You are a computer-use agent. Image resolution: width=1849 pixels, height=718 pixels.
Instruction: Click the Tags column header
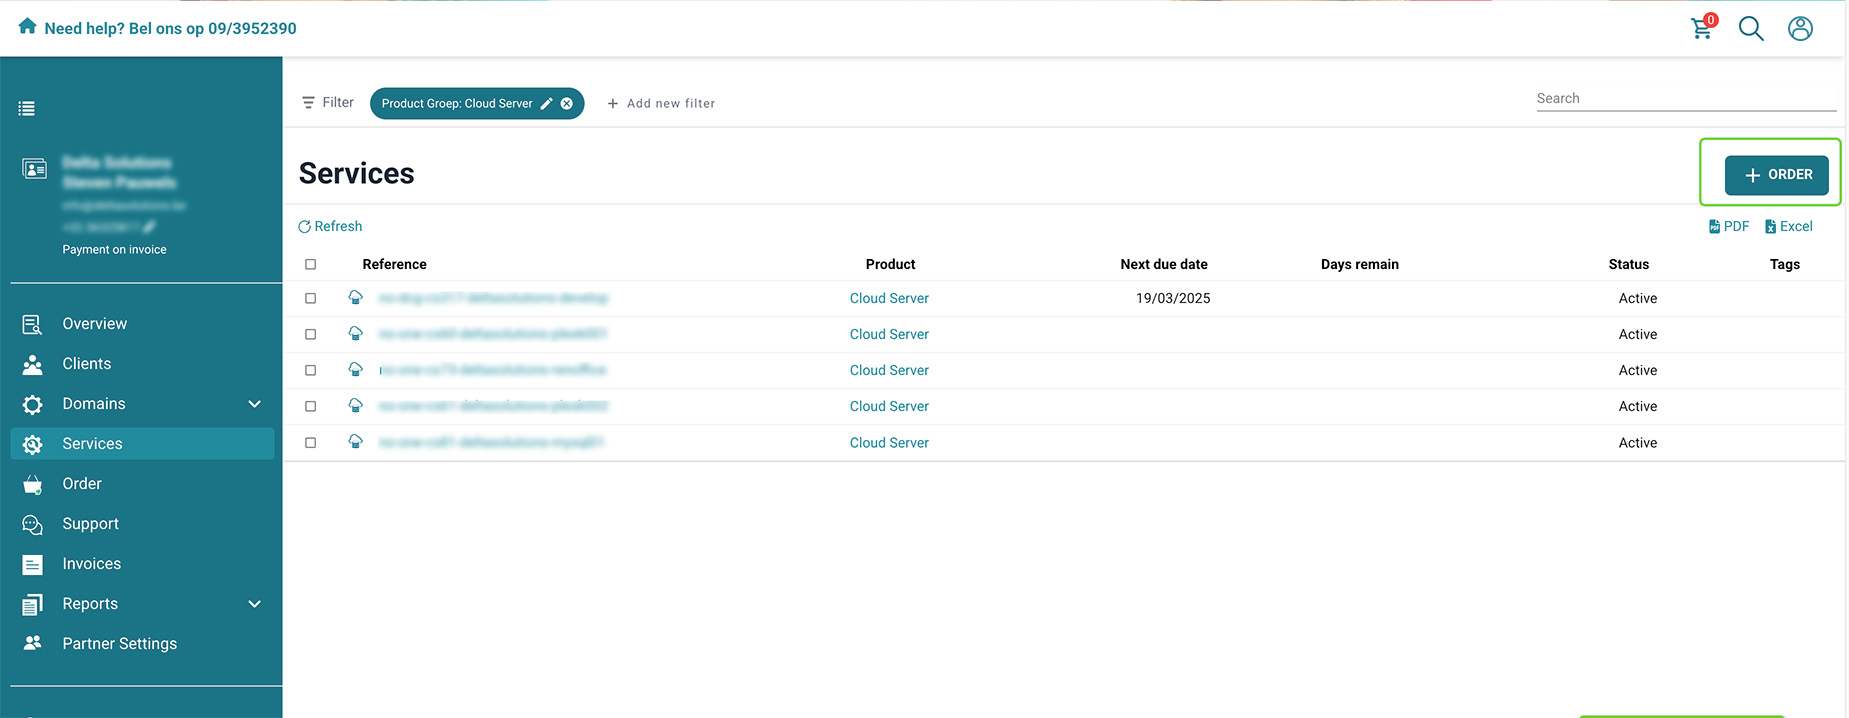tap(1784, 264)
